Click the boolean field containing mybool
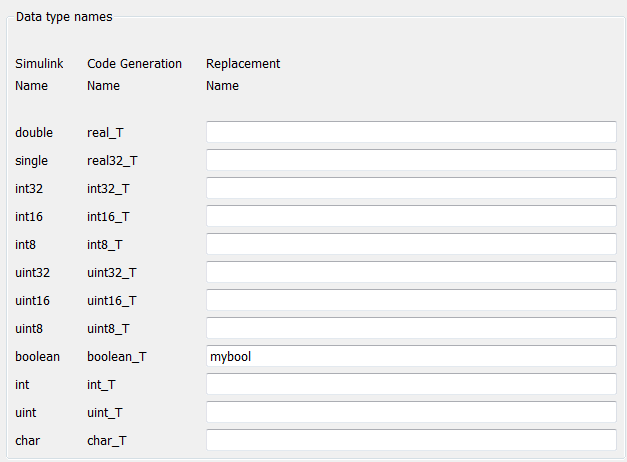Viewport: 627px width, 462px height. click(x=411, y=356)
